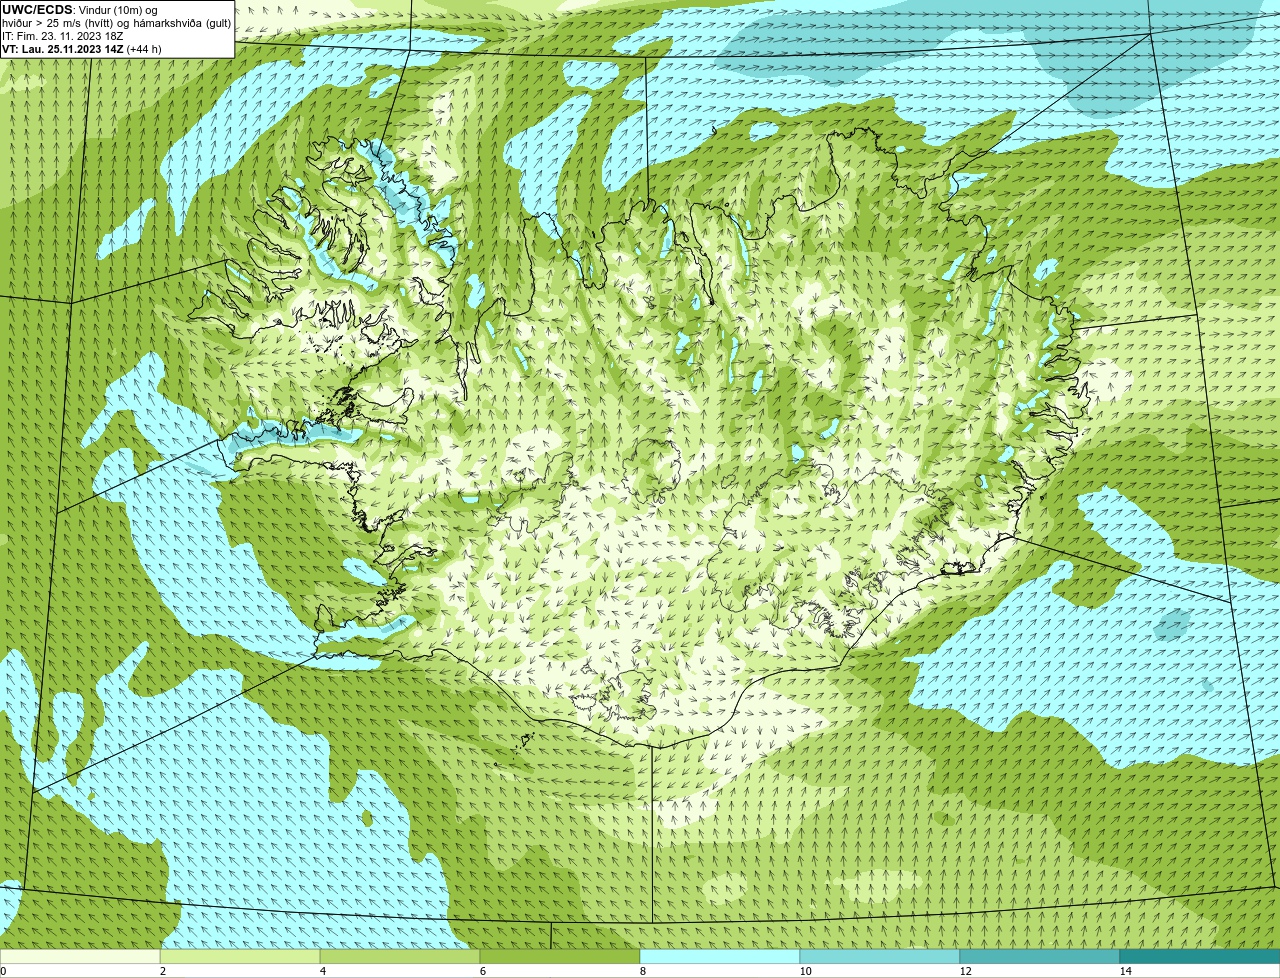
Task: Click the 'VT: Lau. 25.11.2023 14Z (+44 h)' line
Action: [x=82, y=49]
